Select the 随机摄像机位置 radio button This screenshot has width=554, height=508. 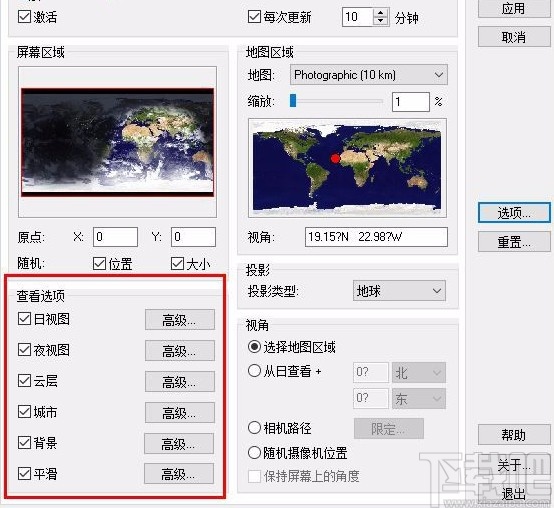(x=254, y=453)
